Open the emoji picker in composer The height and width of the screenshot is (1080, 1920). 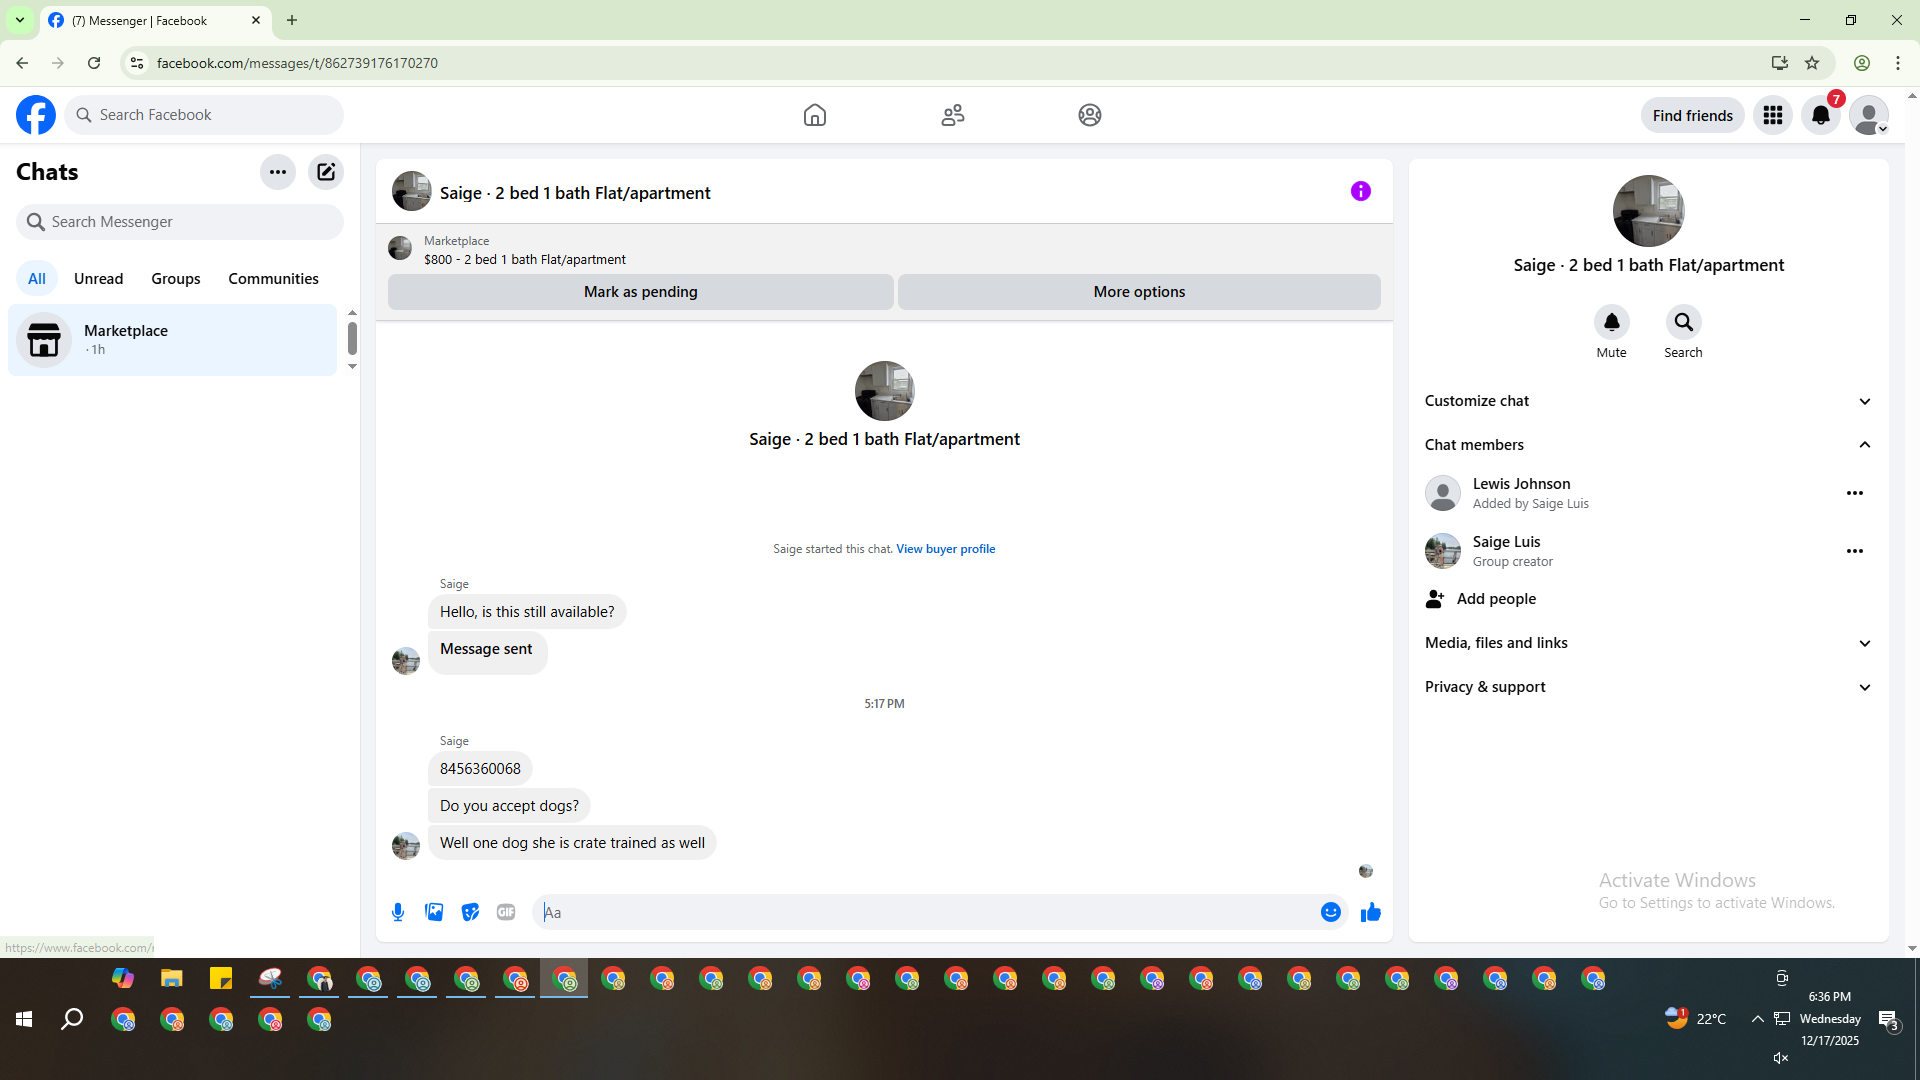(1330, 912)
